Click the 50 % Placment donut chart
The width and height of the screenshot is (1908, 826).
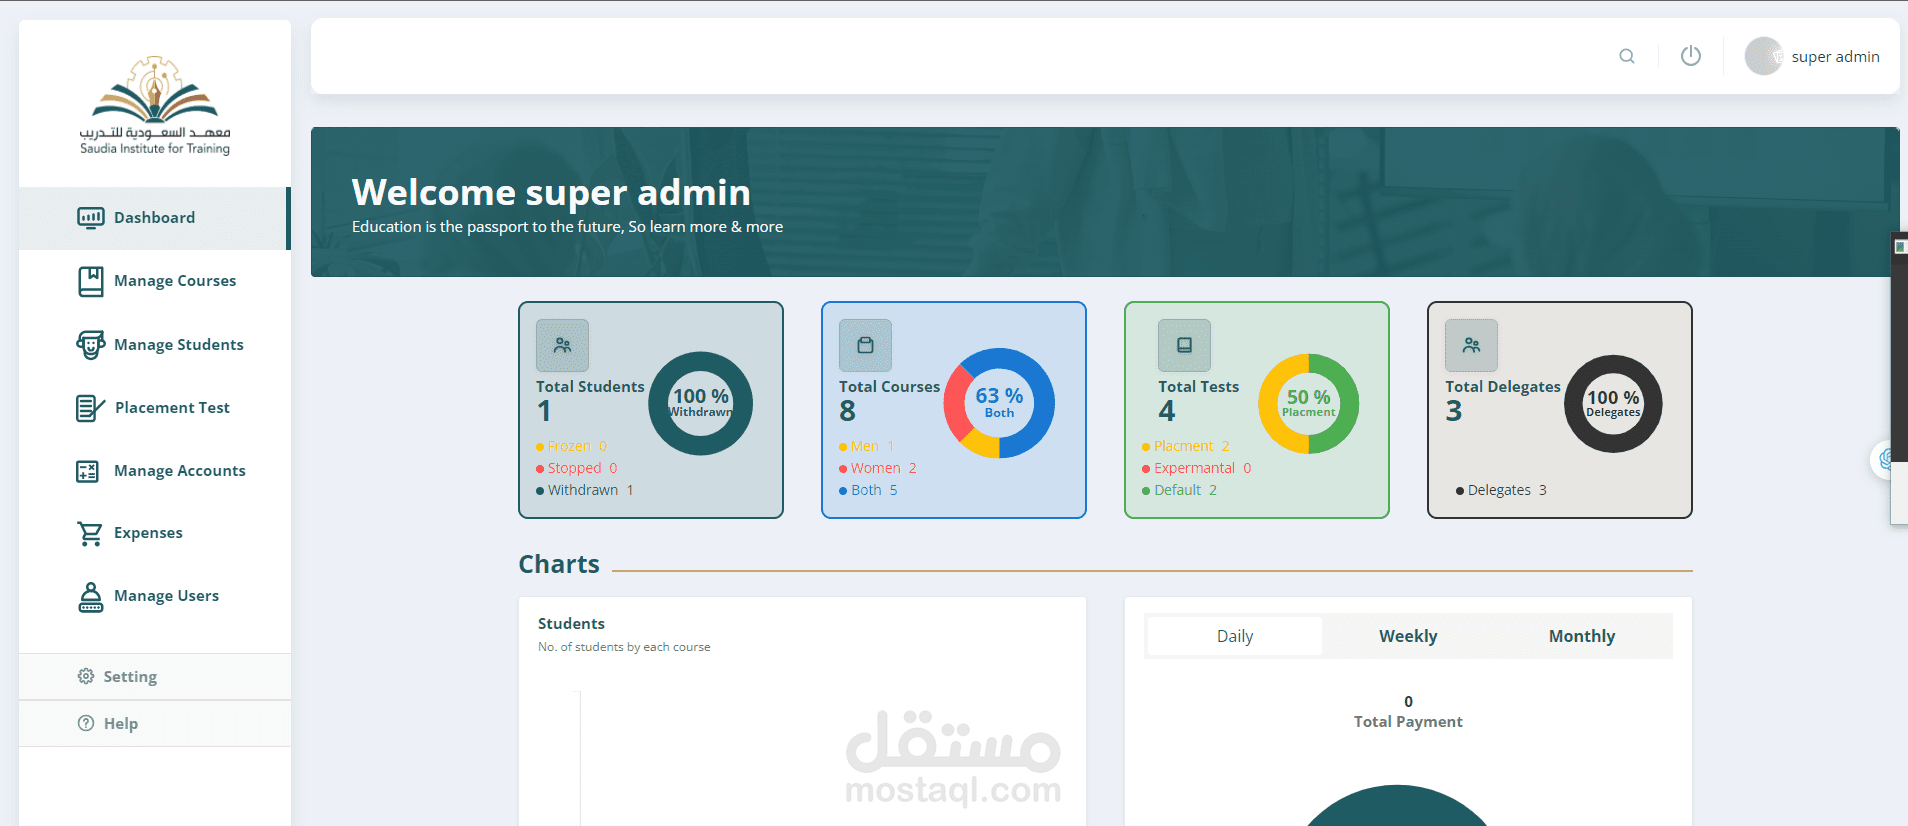1308,404
